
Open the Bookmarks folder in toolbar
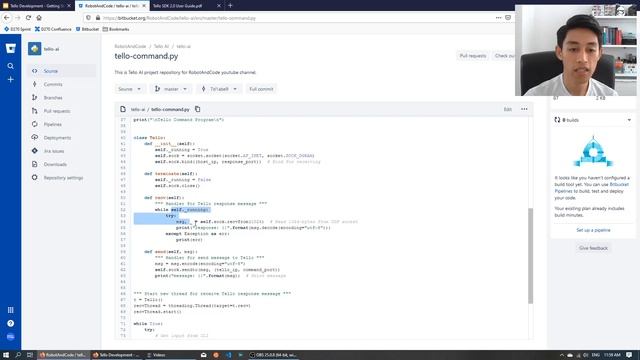click(116, 29)
